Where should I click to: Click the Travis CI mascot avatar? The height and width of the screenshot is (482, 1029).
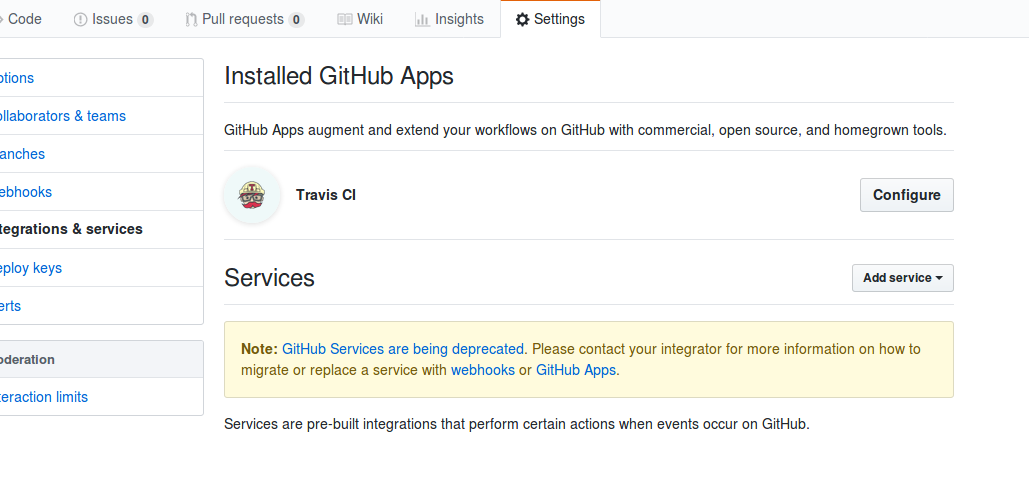252,195
